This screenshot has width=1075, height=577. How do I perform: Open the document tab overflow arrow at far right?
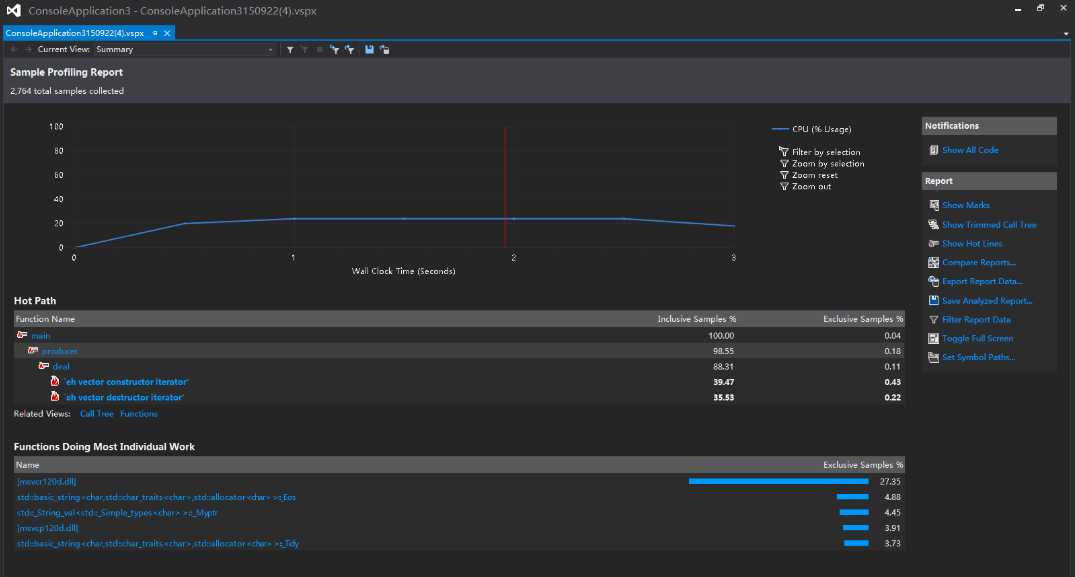click(1065, 33)
